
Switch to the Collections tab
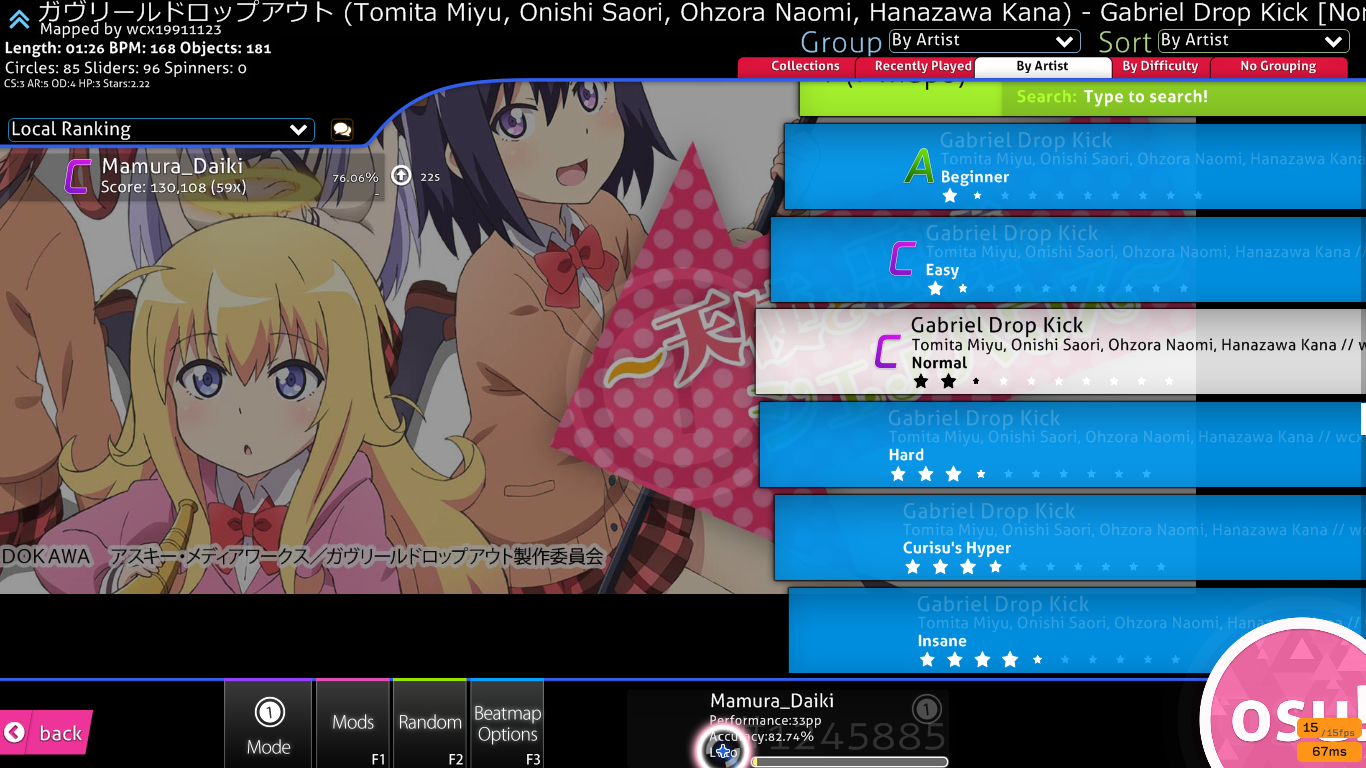coord(805,67)
